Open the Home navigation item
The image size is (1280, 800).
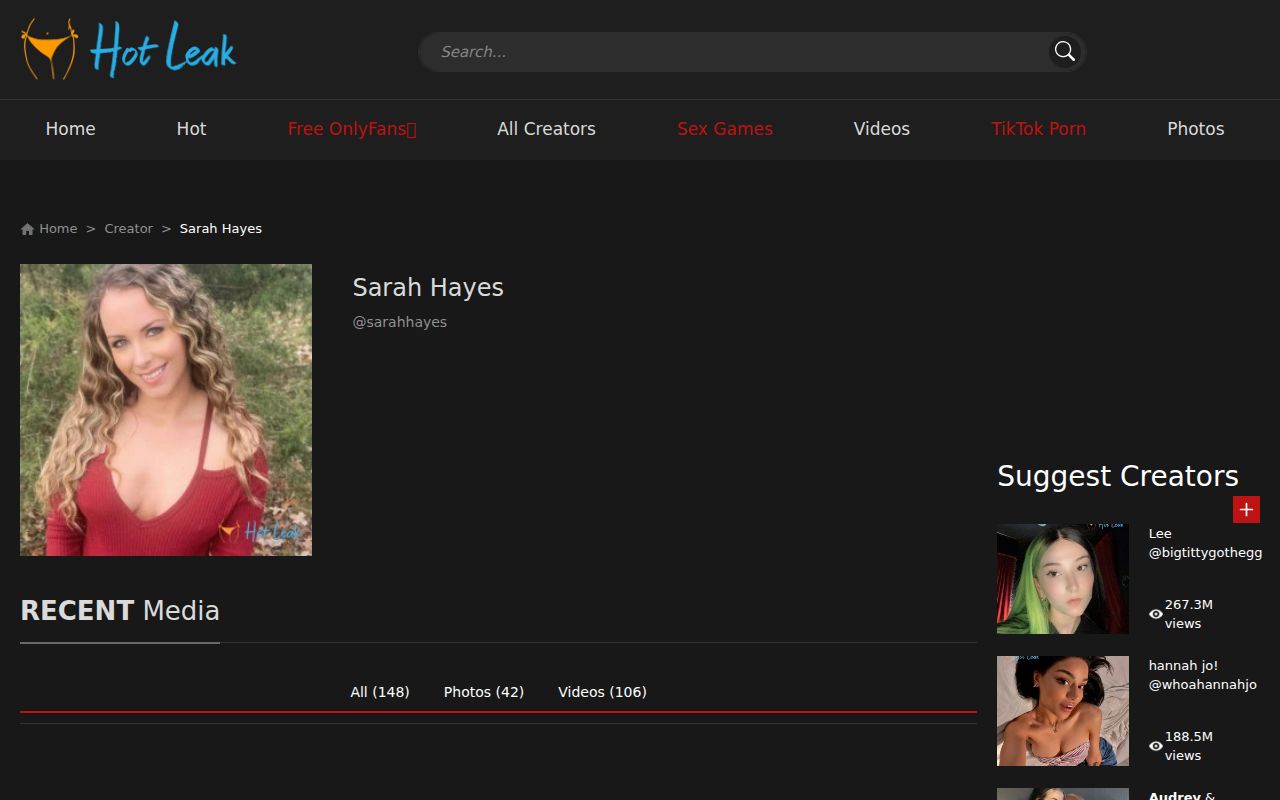click(x=70, y=129)
